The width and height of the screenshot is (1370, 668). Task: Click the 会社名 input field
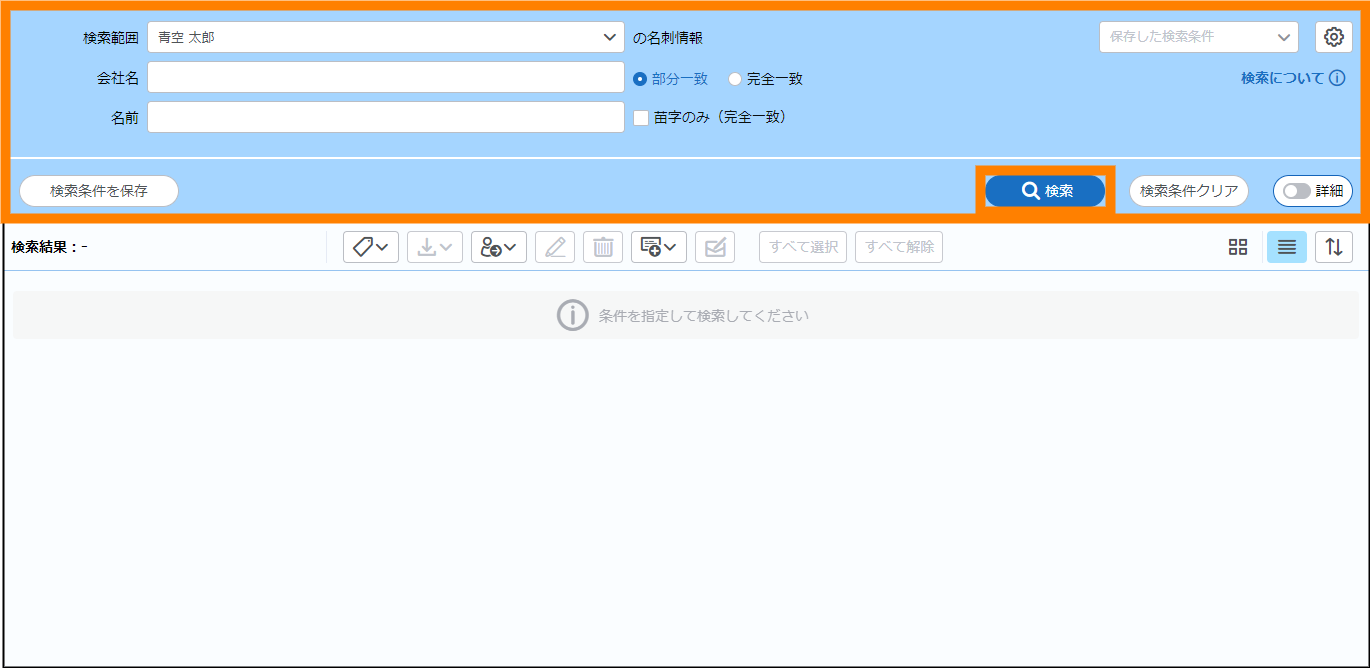click(385, 78)
